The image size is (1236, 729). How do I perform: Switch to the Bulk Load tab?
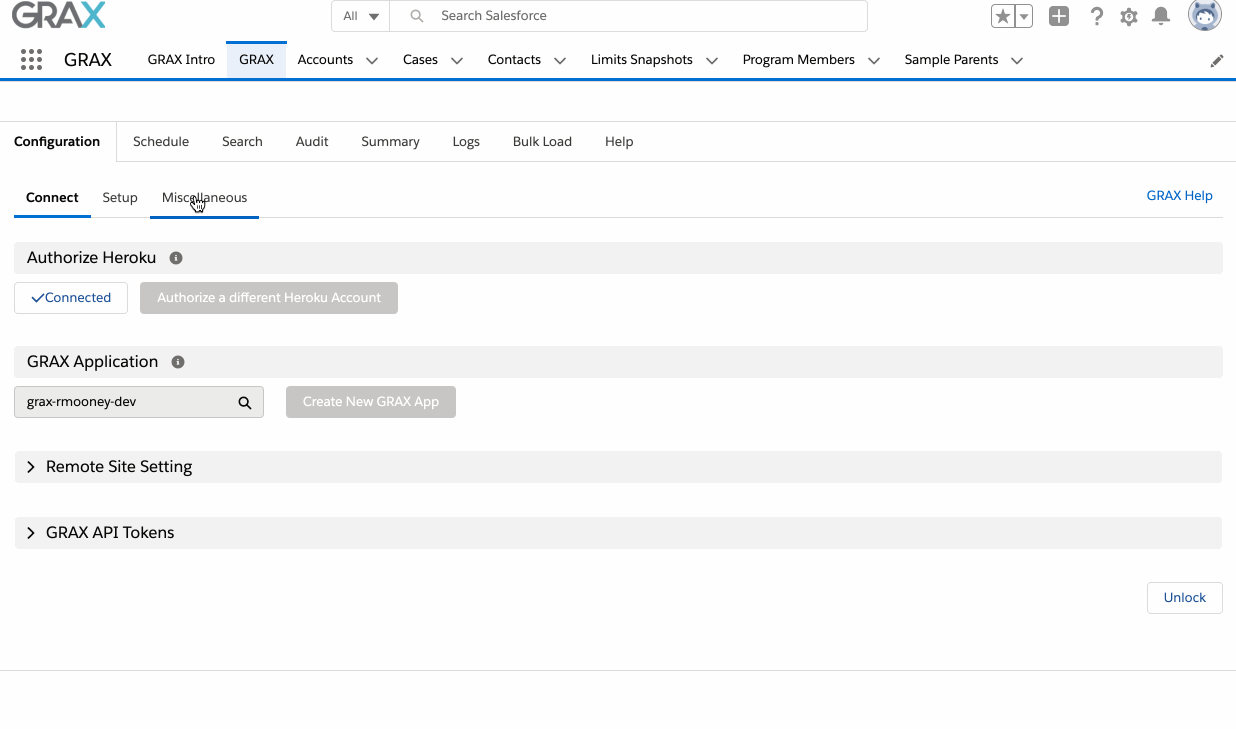542,142
